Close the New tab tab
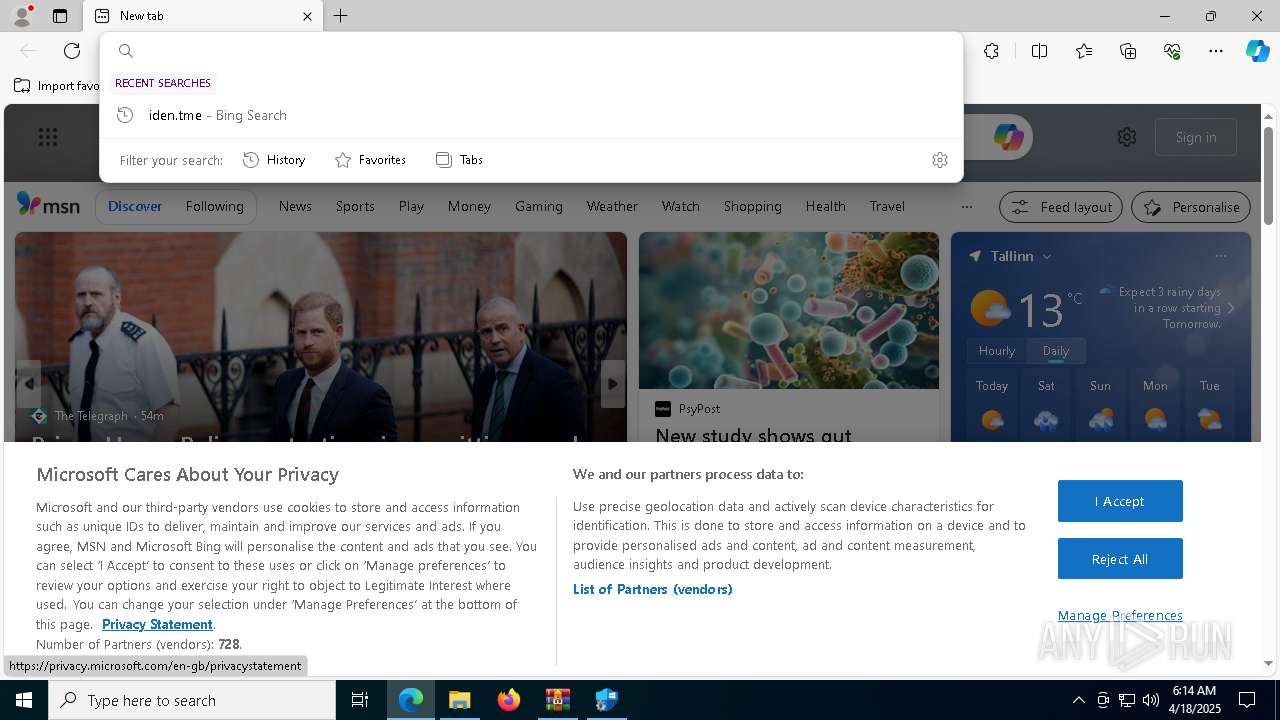 coord(307,16)
